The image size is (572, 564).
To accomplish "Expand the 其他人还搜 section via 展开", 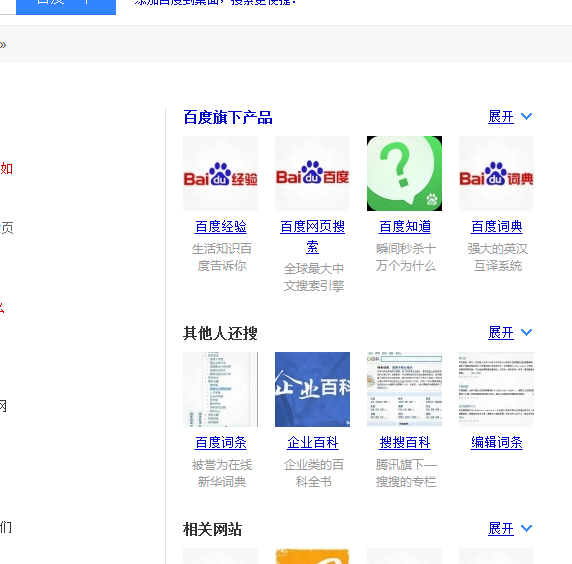I will click(x=501, y=333).
